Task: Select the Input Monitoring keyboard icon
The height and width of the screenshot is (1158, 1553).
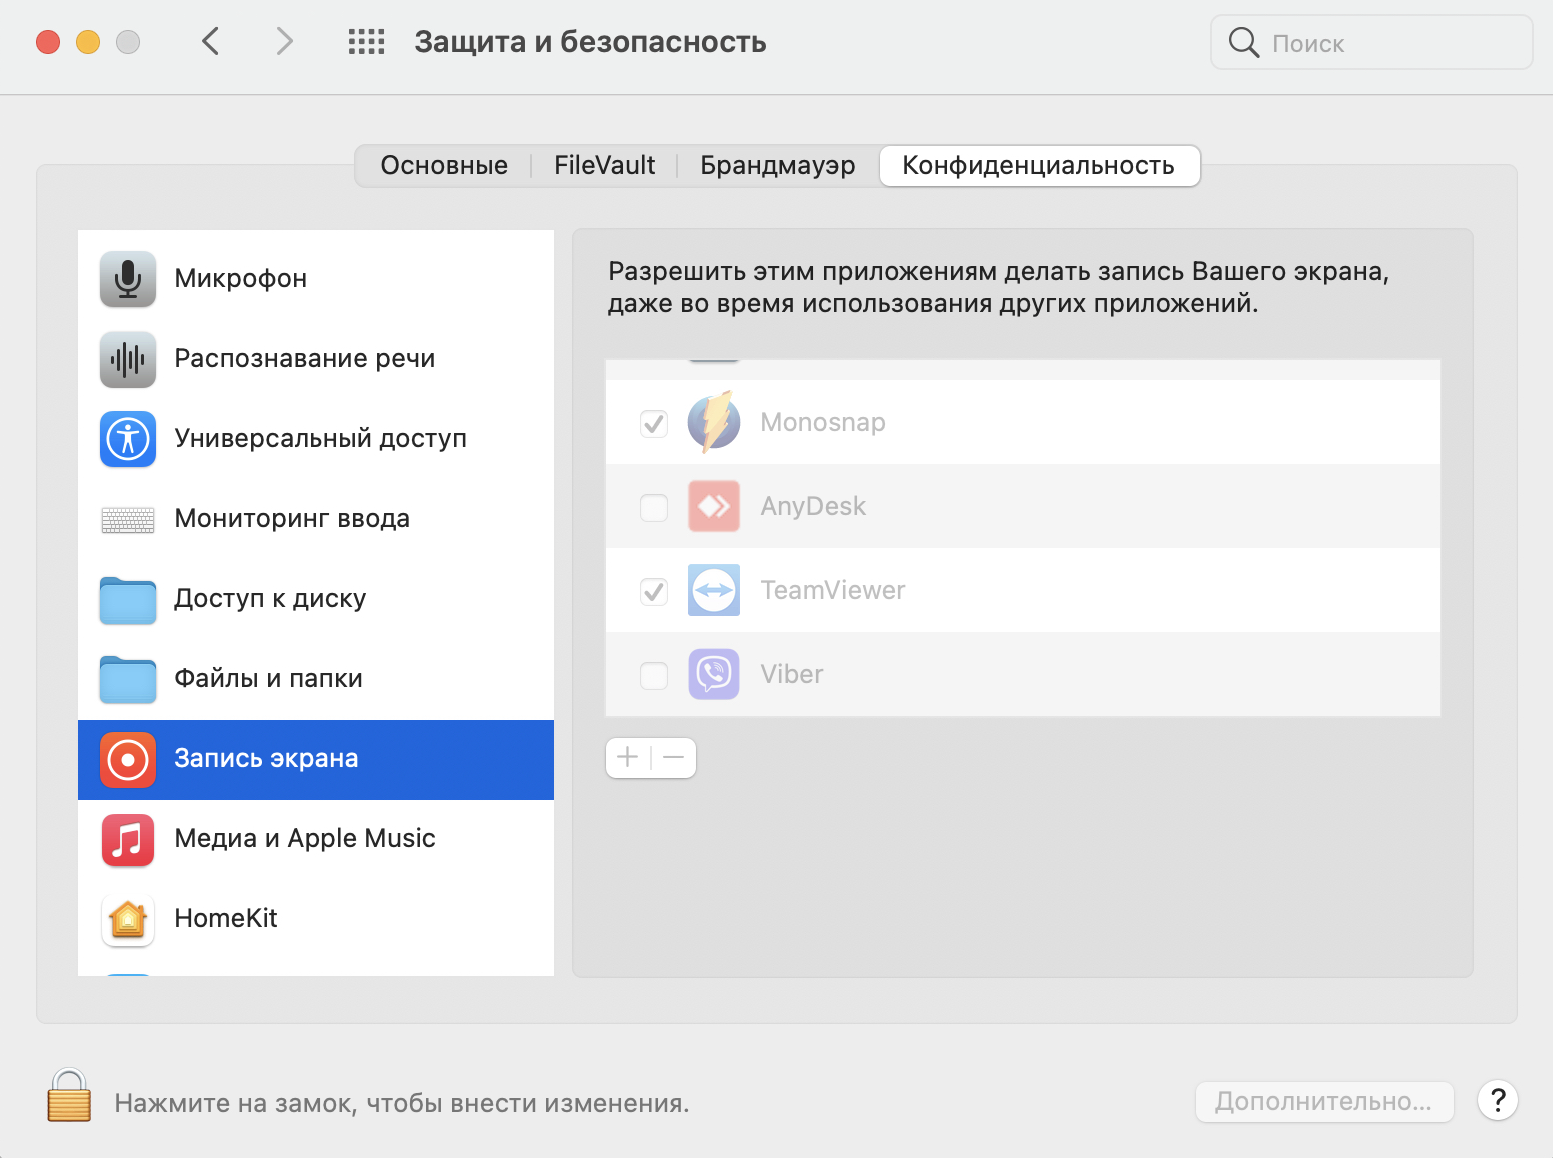Action: pyautogui.click(x=128, y=519)
